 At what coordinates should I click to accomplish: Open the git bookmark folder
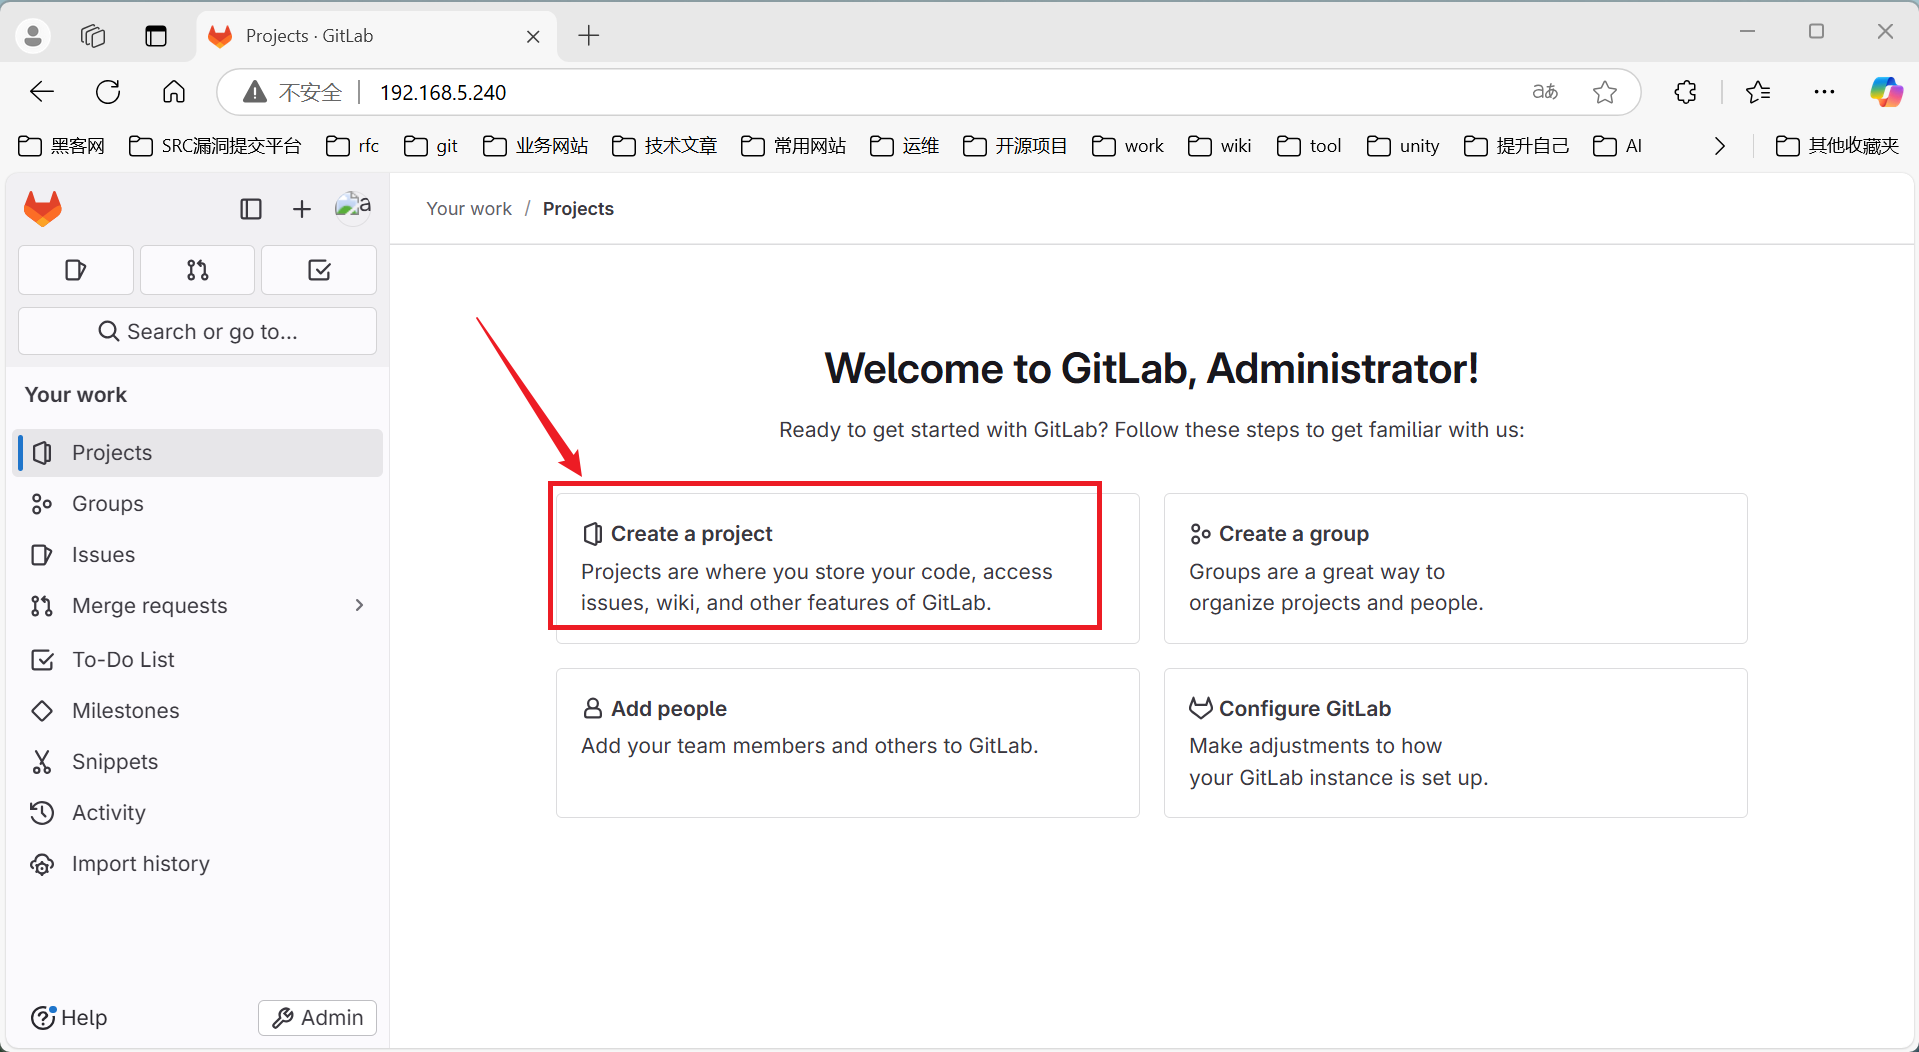point(431,146)
